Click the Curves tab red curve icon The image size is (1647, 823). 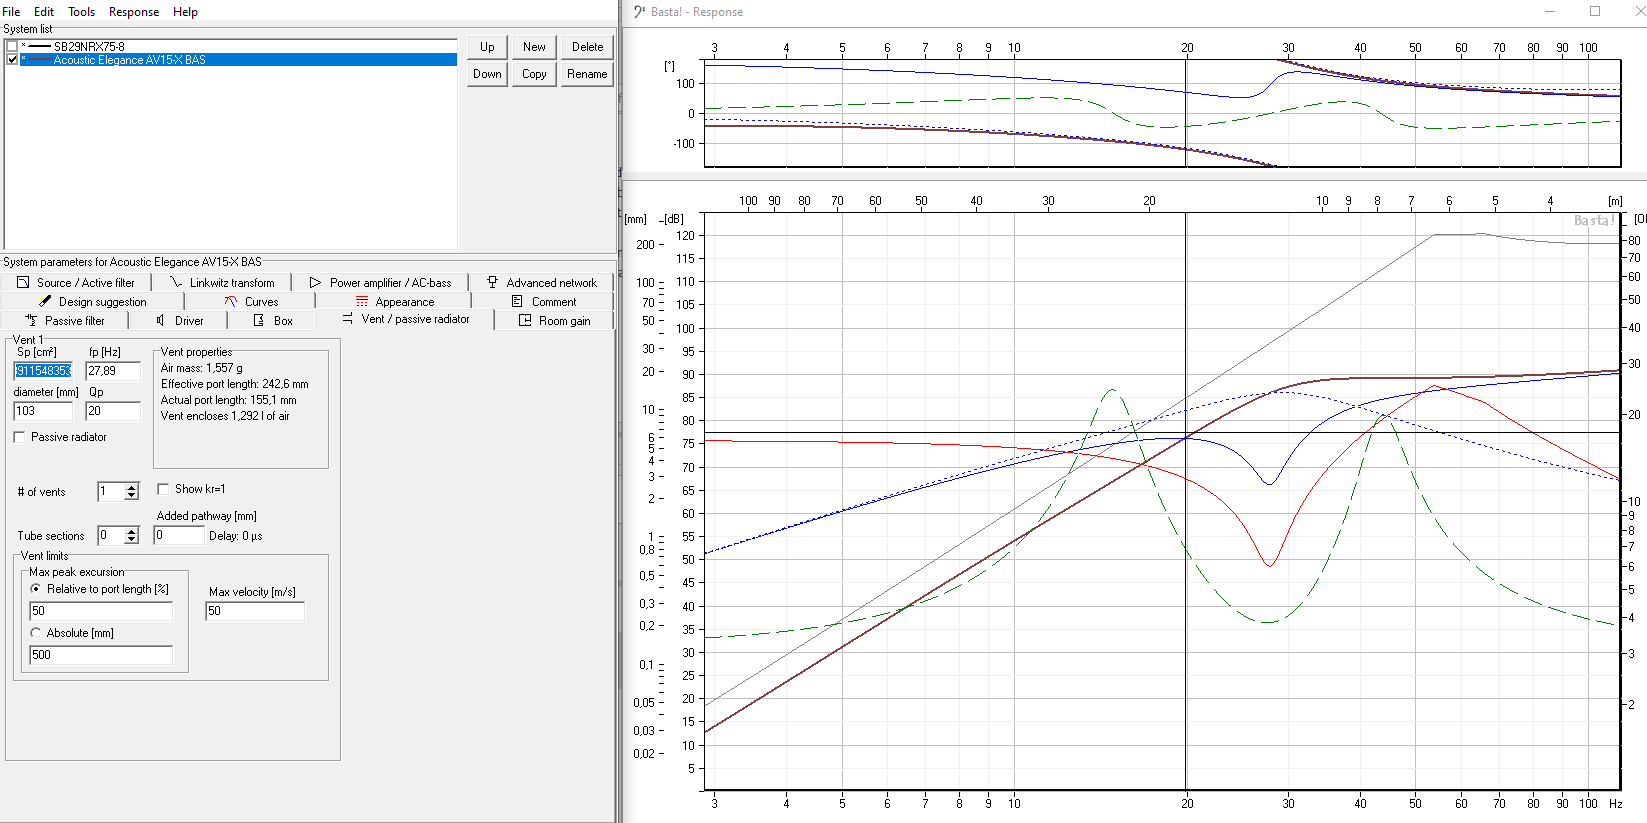pyautogui.click(x=231, y=301)
